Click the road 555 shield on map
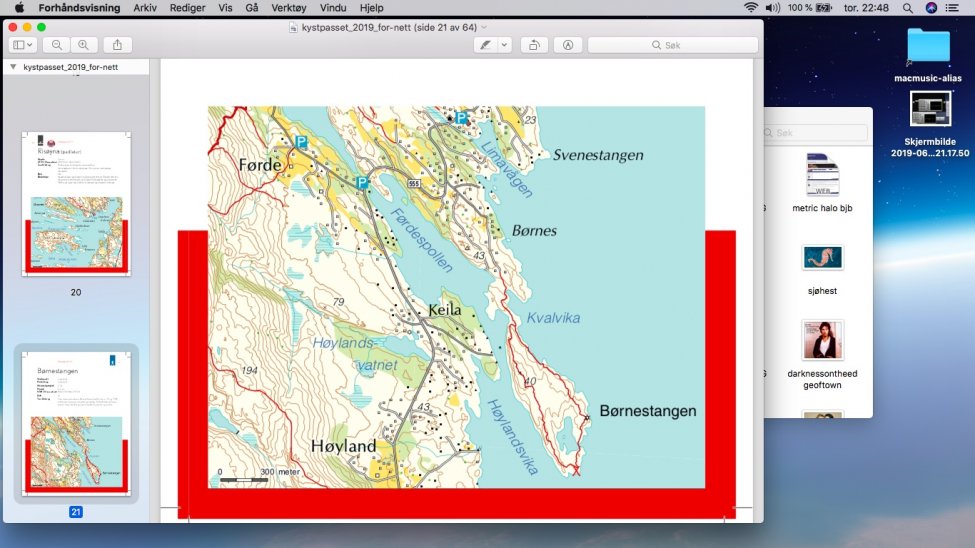 click(x=414, y=183)
